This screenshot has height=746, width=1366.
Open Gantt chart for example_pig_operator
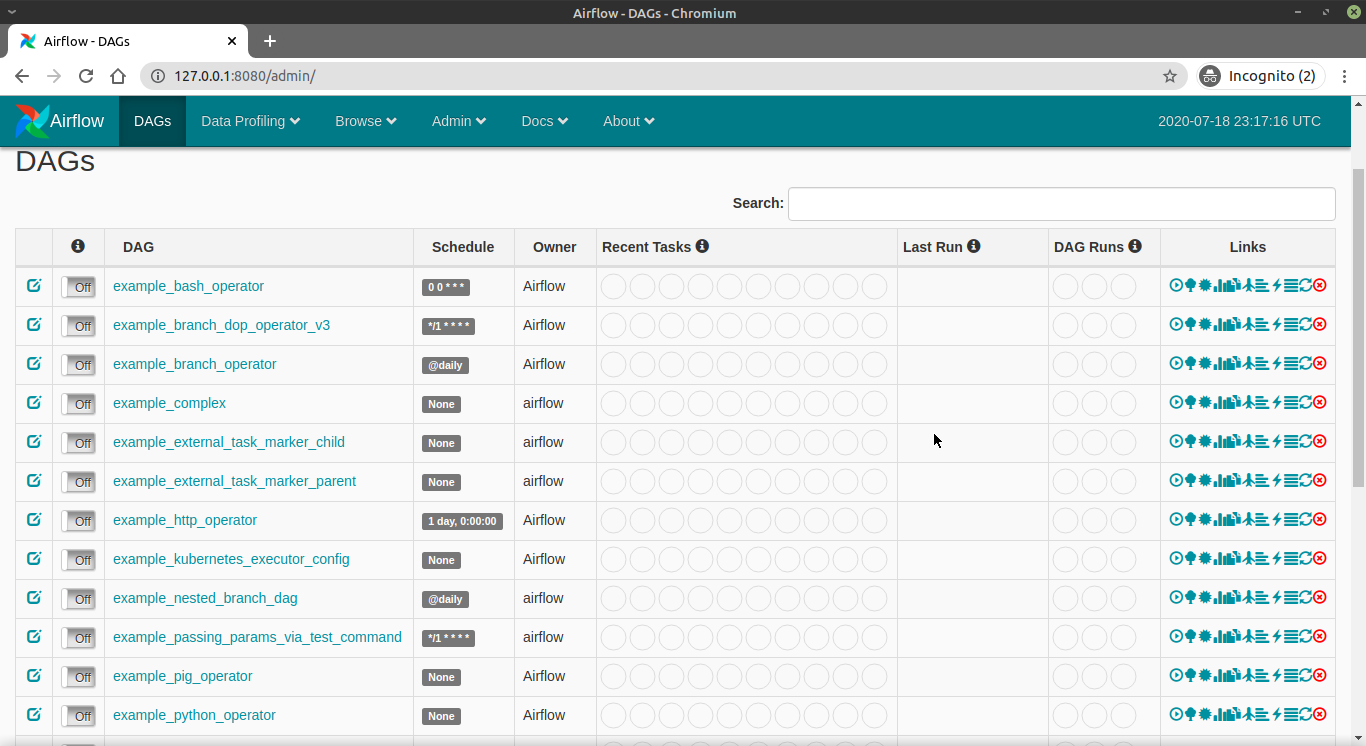(1262, 675)
